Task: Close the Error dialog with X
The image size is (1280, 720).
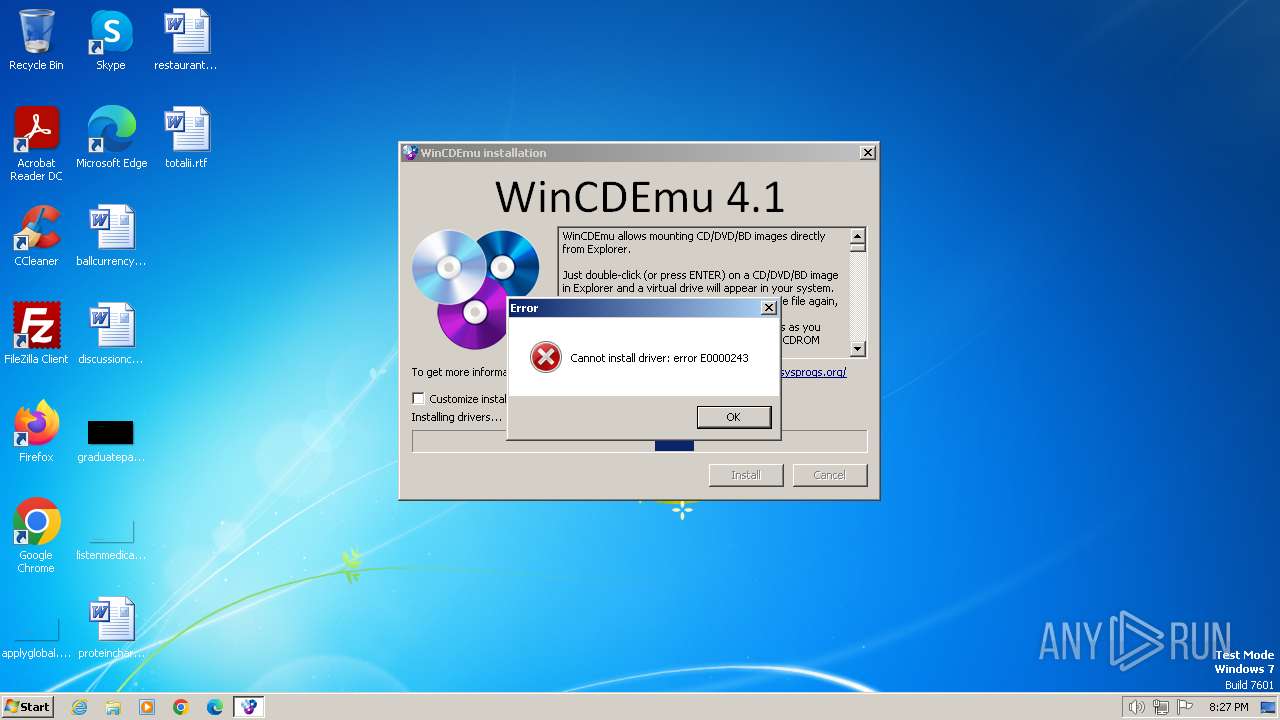Action: click(x=768, y=308)
